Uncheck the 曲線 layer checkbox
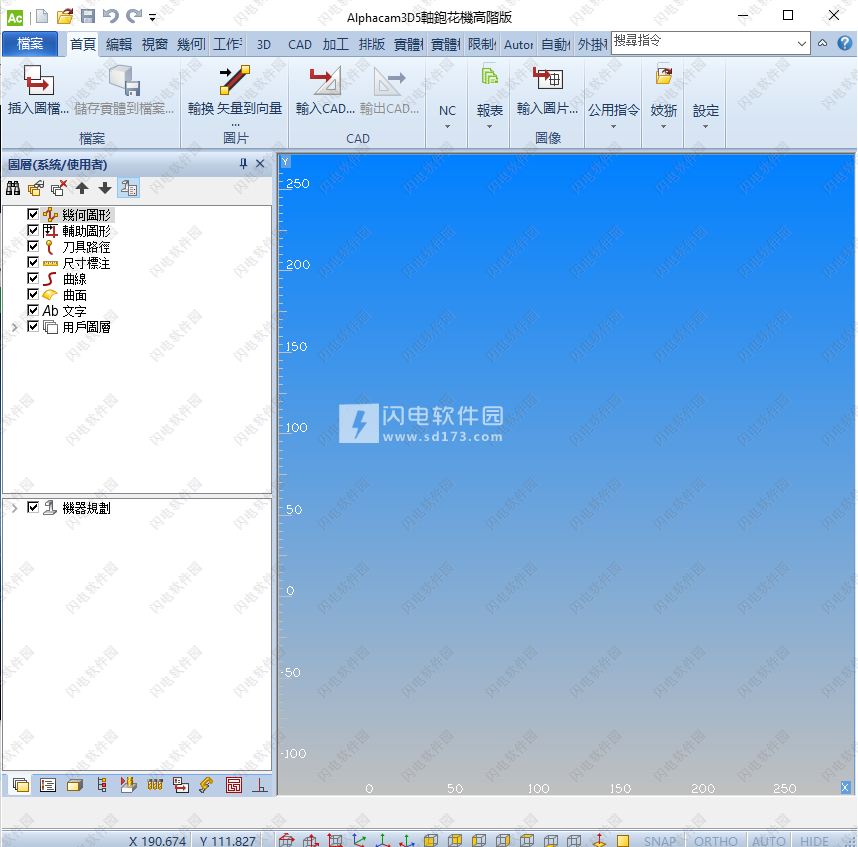The height and width of the screenshot is (847, 858). pyautogui.click(x=33, y=278)
